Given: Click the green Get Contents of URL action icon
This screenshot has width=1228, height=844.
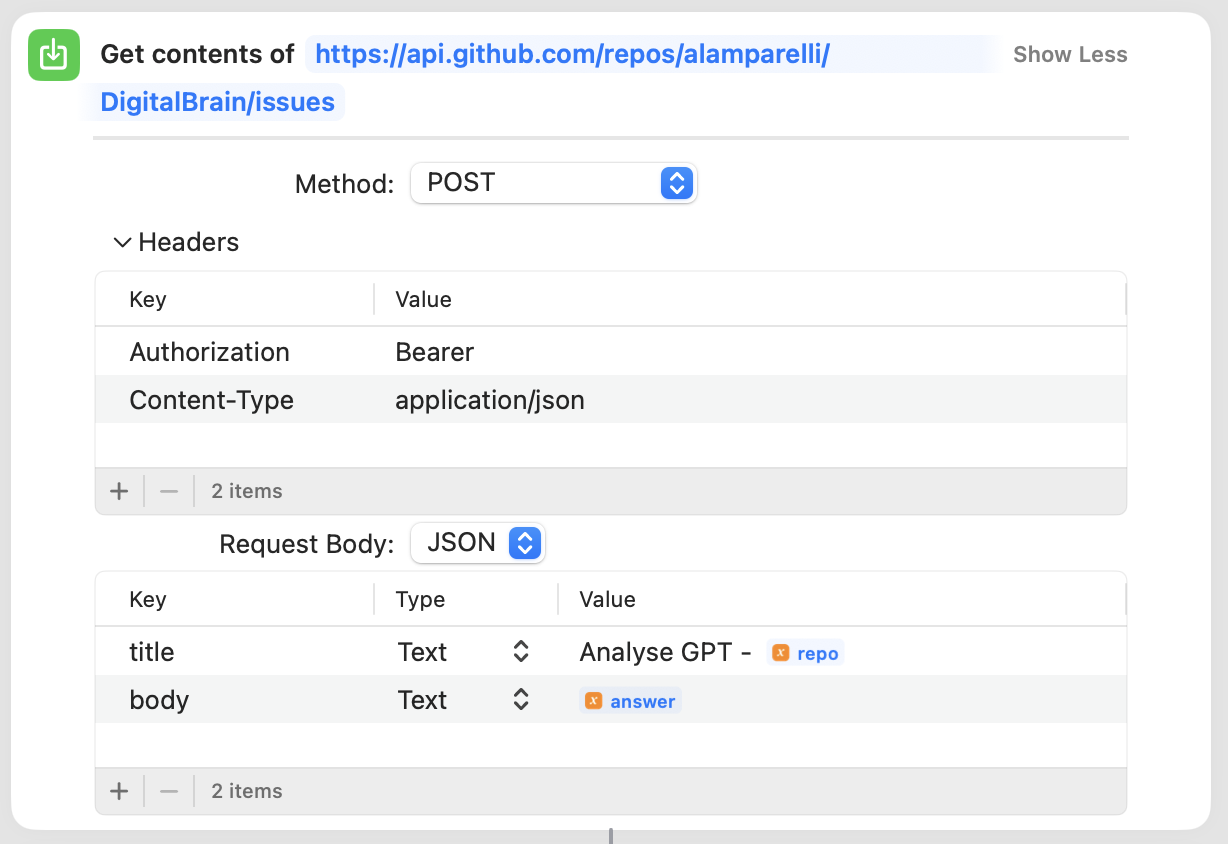Looking at the screenshot, I should coord(53,55).
